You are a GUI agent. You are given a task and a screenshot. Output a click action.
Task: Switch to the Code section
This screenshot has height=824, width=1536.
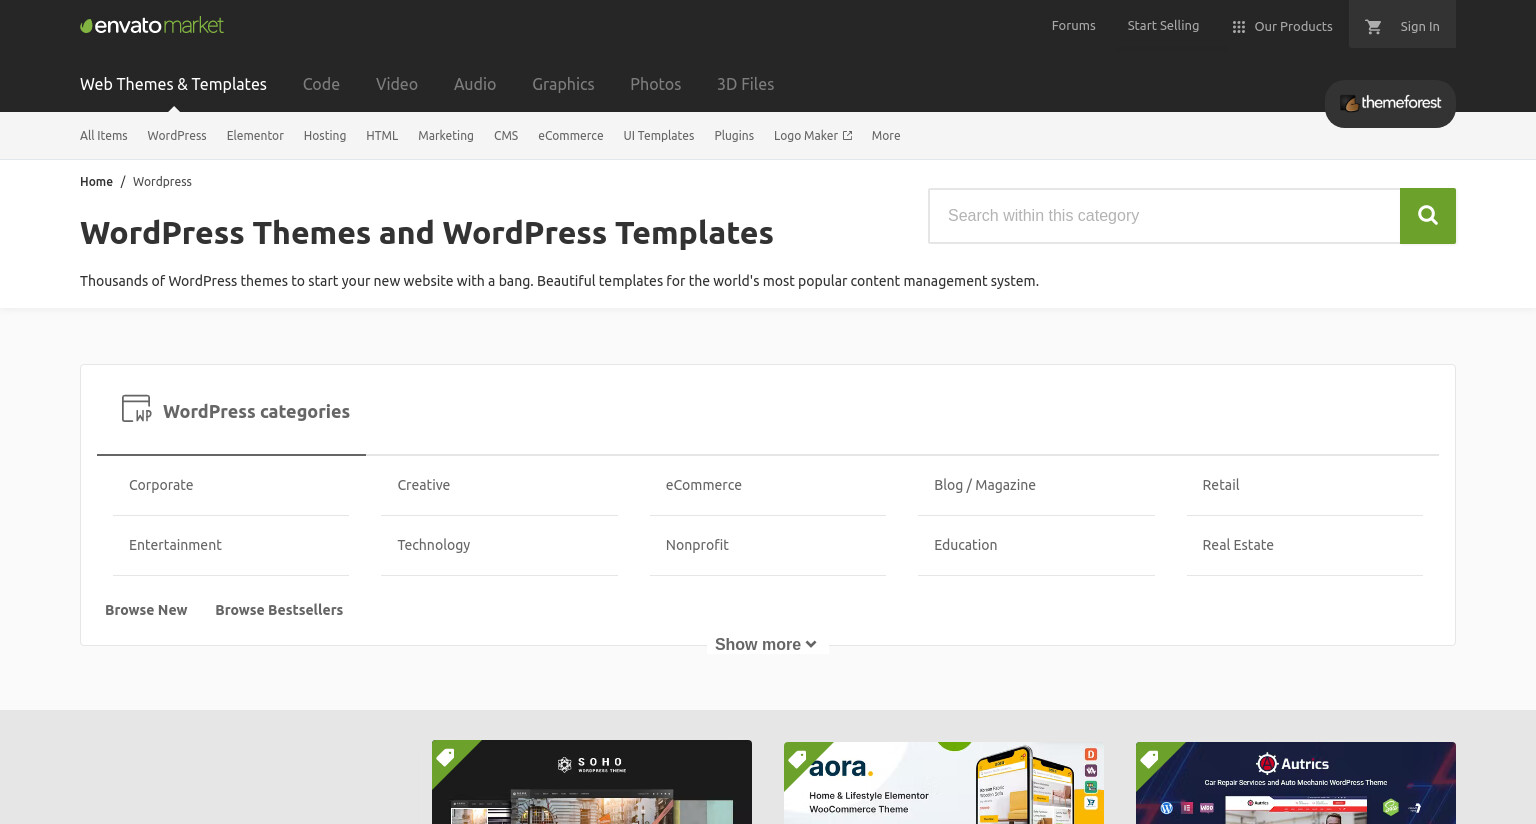pyautogui.click(x=321, y=84)
